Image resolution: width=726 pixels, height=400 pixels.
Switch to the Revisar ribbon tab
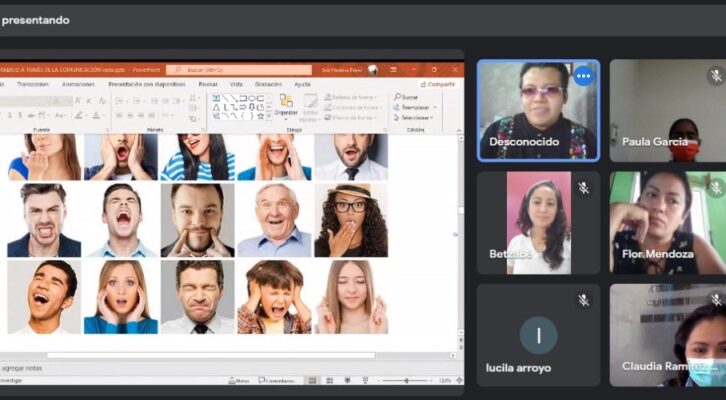coord(208,84)
